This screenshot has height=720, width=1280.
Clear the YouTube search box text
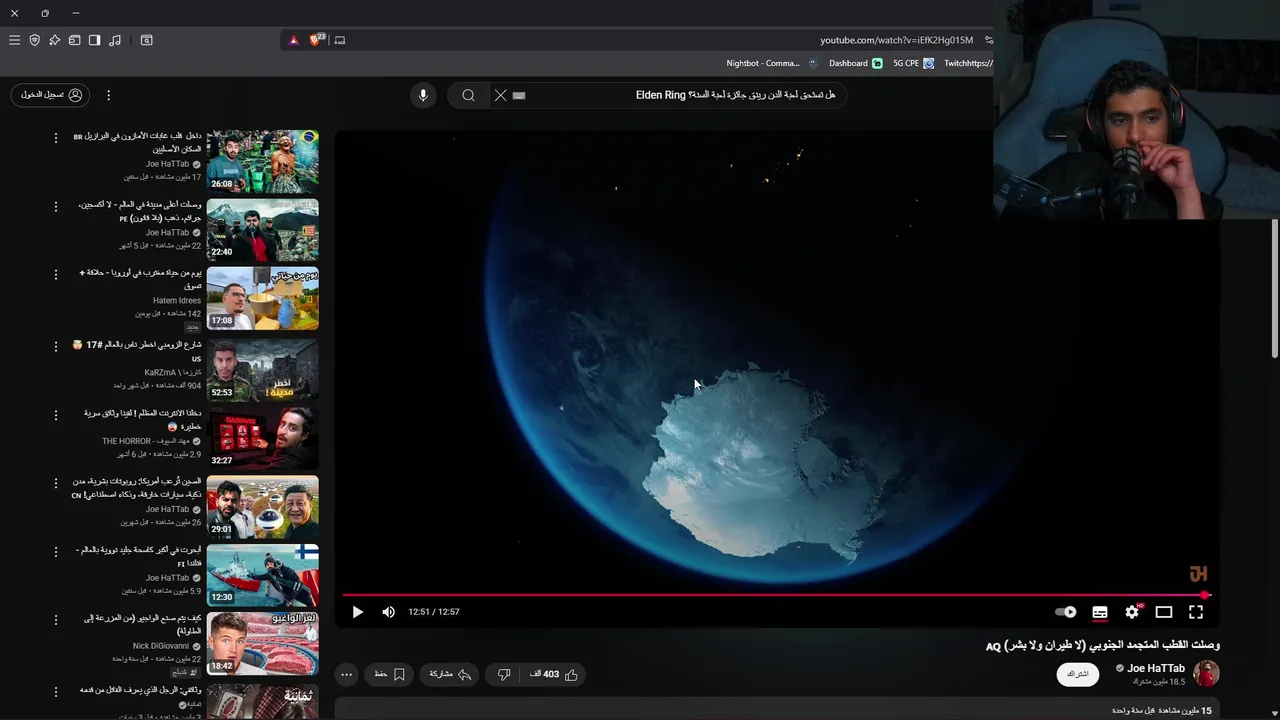point(500,95)
